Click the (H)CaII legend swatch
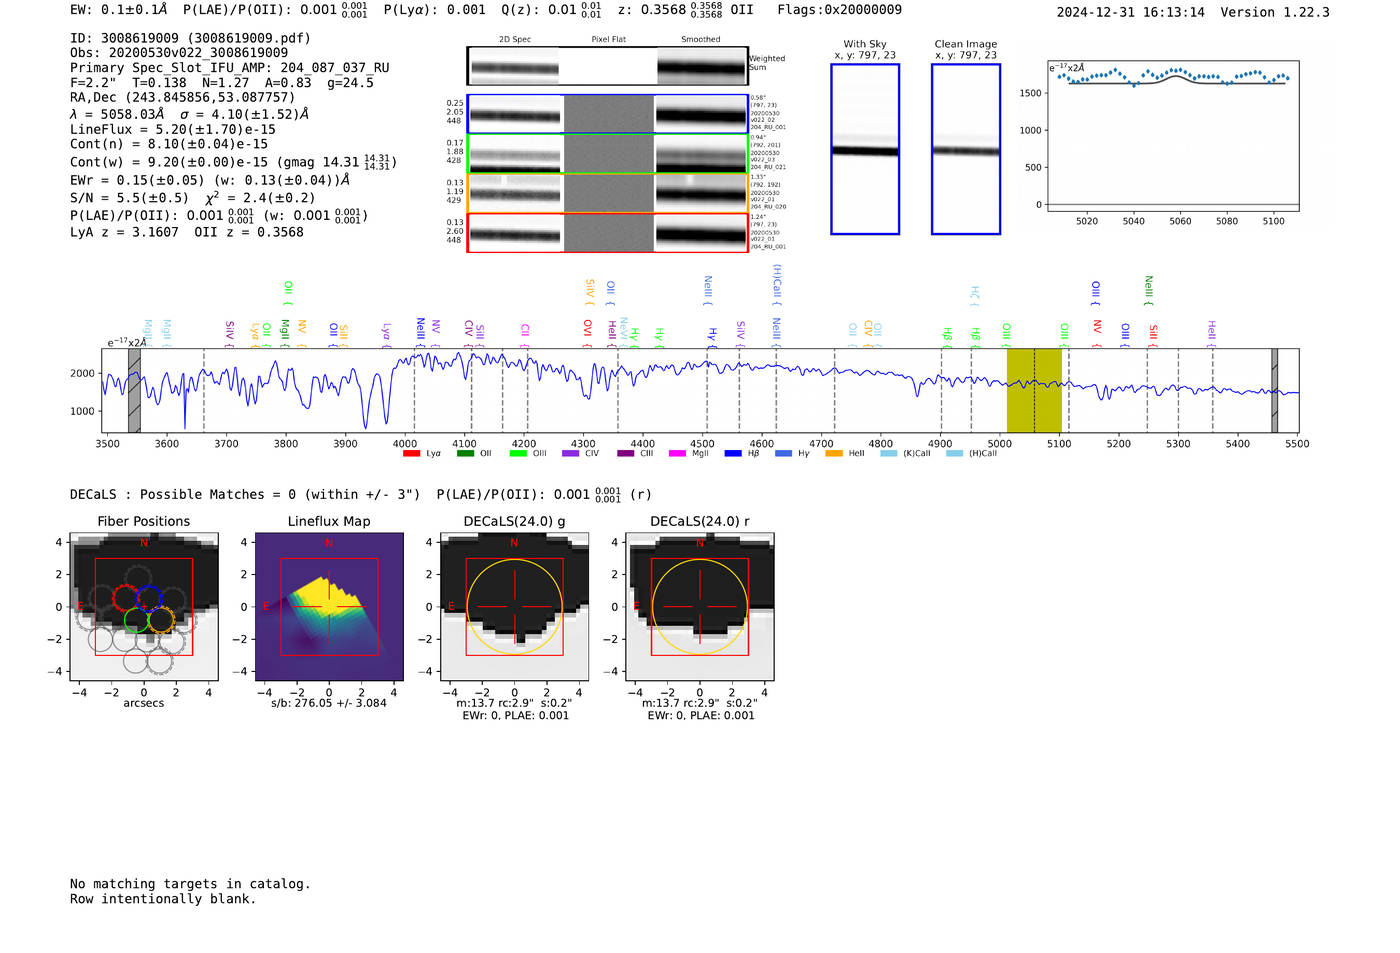Image resolution: width=1400 pixels, height=953 pixels. coord(954,454)
